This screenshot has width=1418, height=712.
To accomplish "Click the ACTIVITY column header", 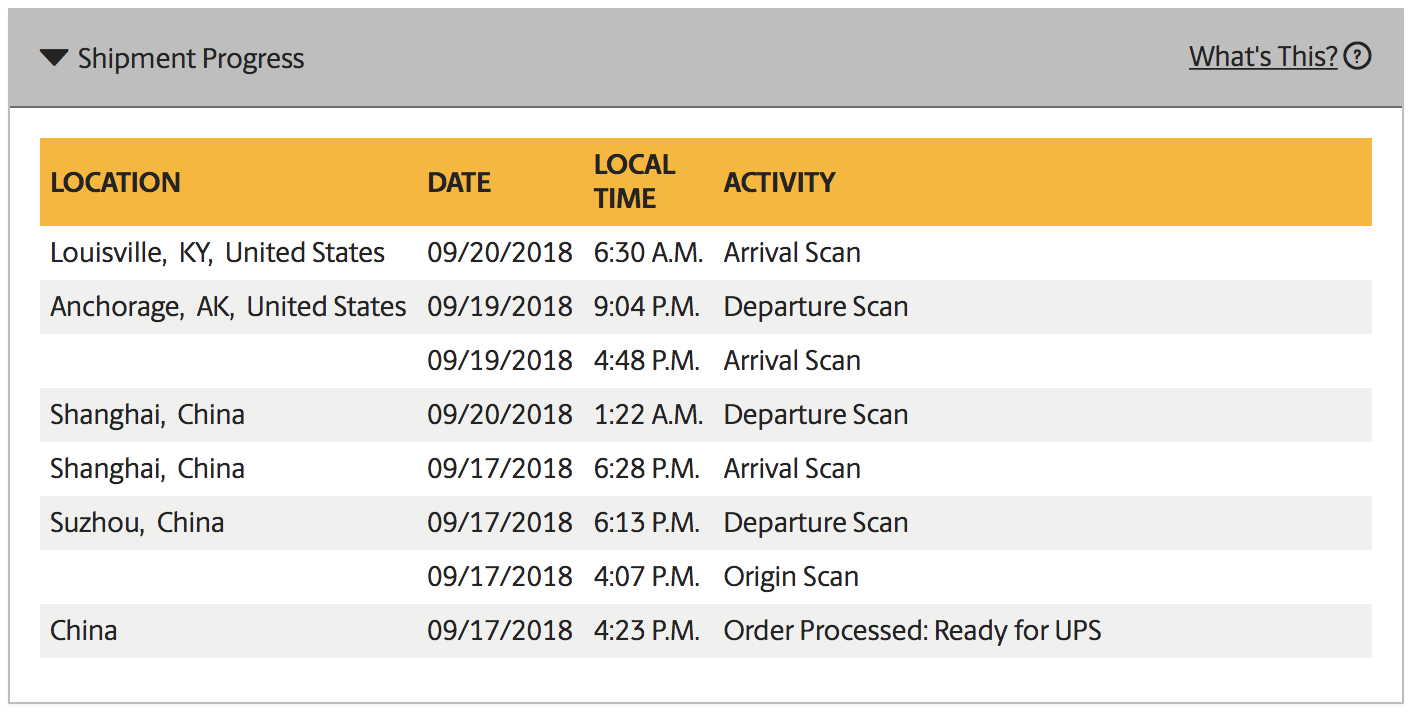I will tap(779, 182).
